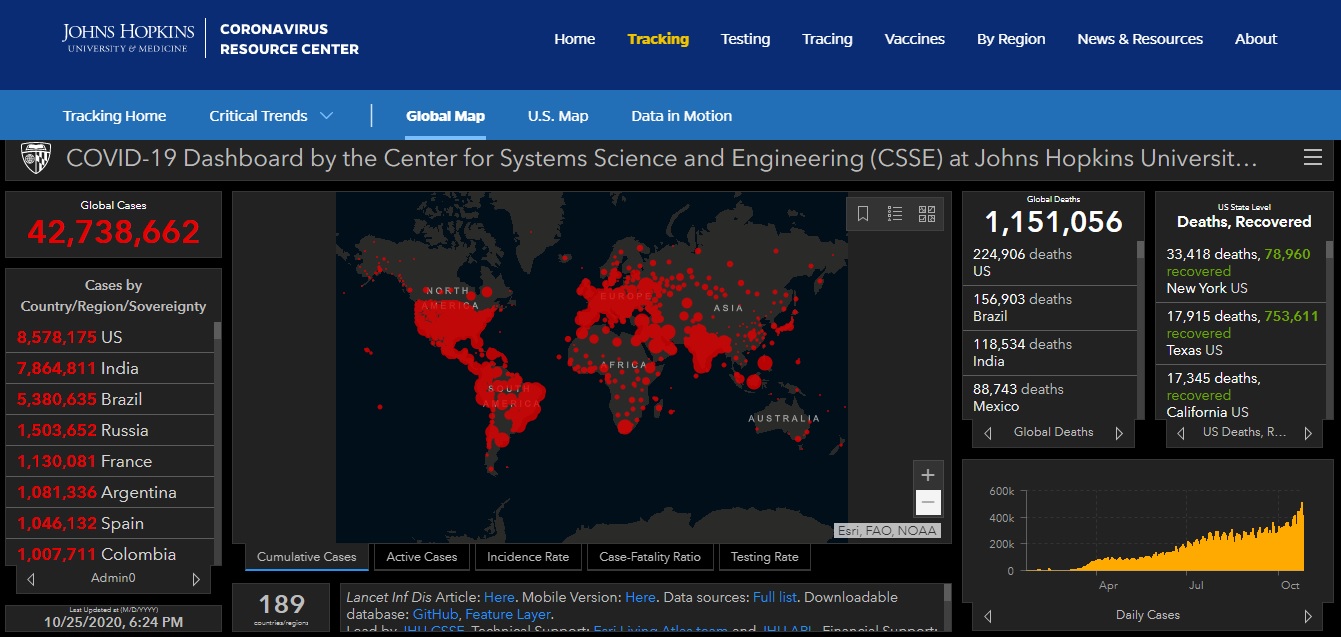Open the By Region nav item
1341x637 pixels.
[1011, 39]
